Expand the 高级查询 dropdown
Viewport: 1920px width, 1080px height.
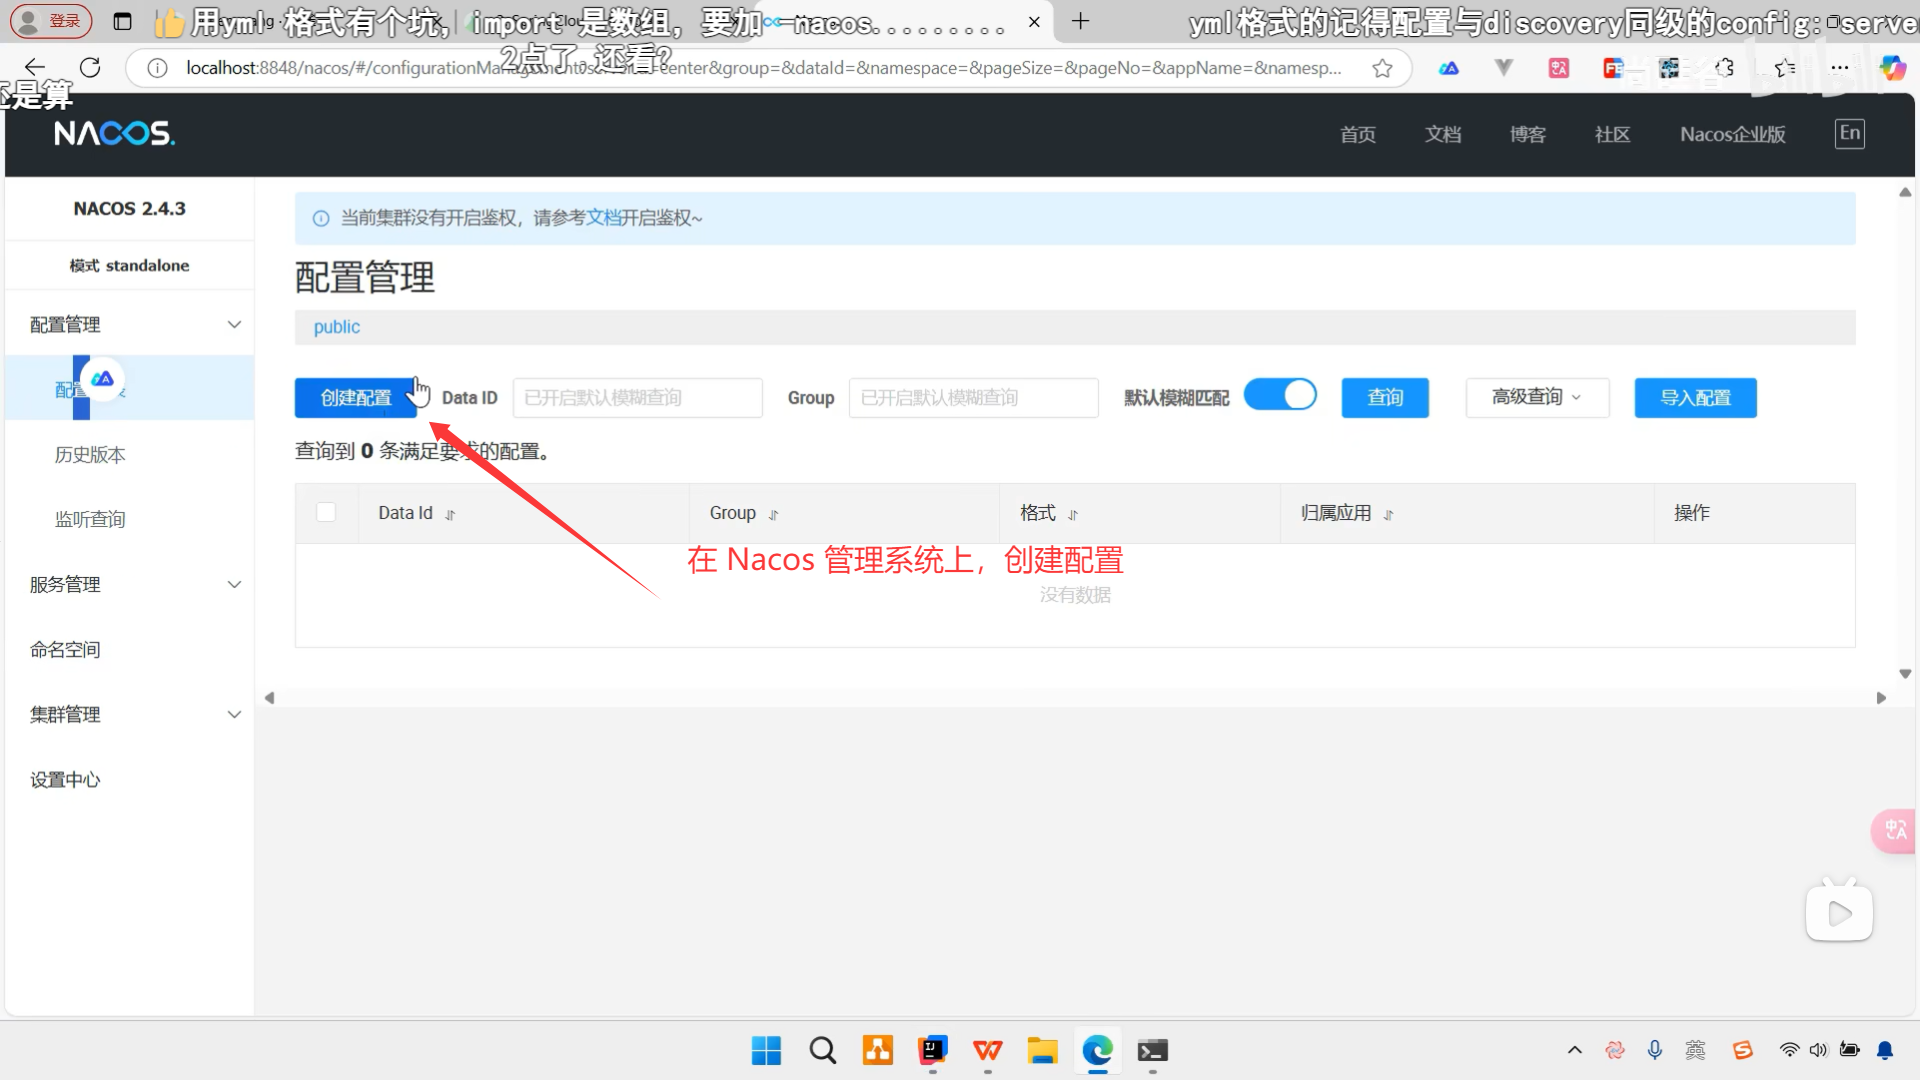pyautogui.click(x=1536, y=397)
